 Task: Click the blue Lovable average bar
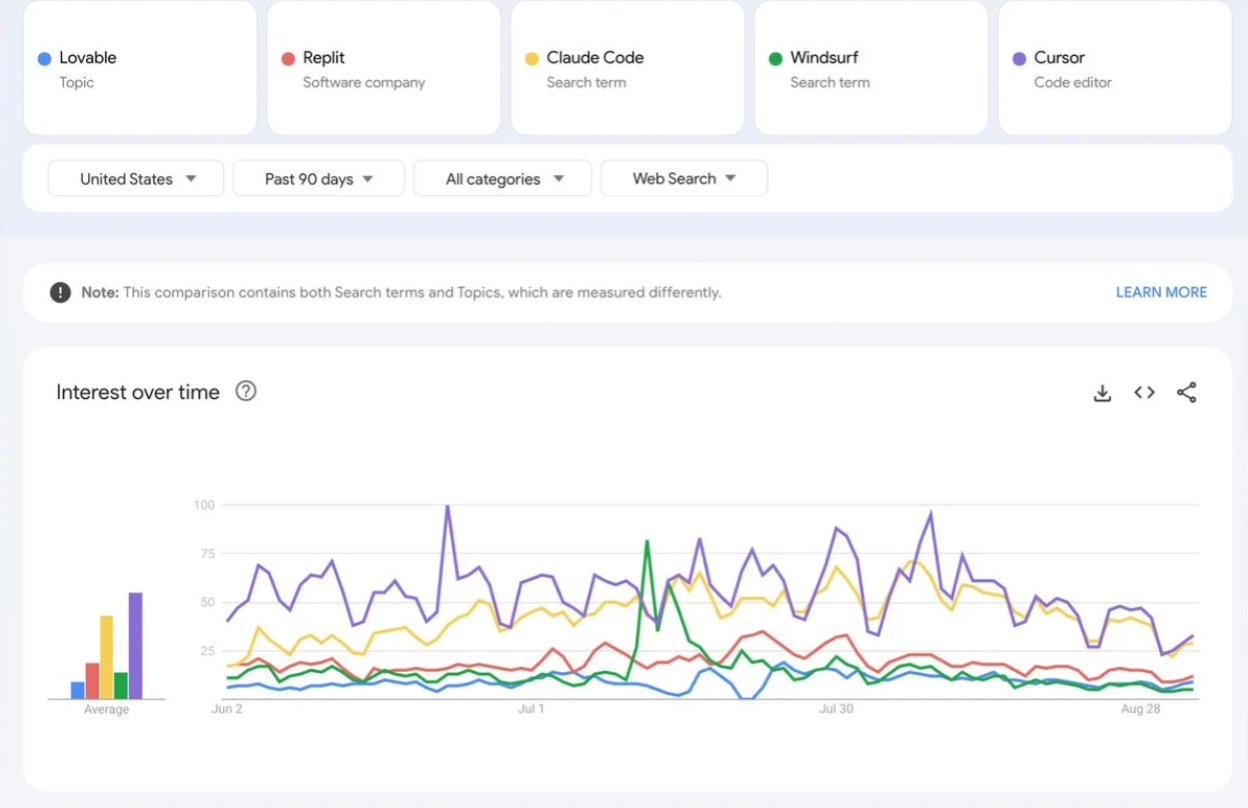pos(77,691)
